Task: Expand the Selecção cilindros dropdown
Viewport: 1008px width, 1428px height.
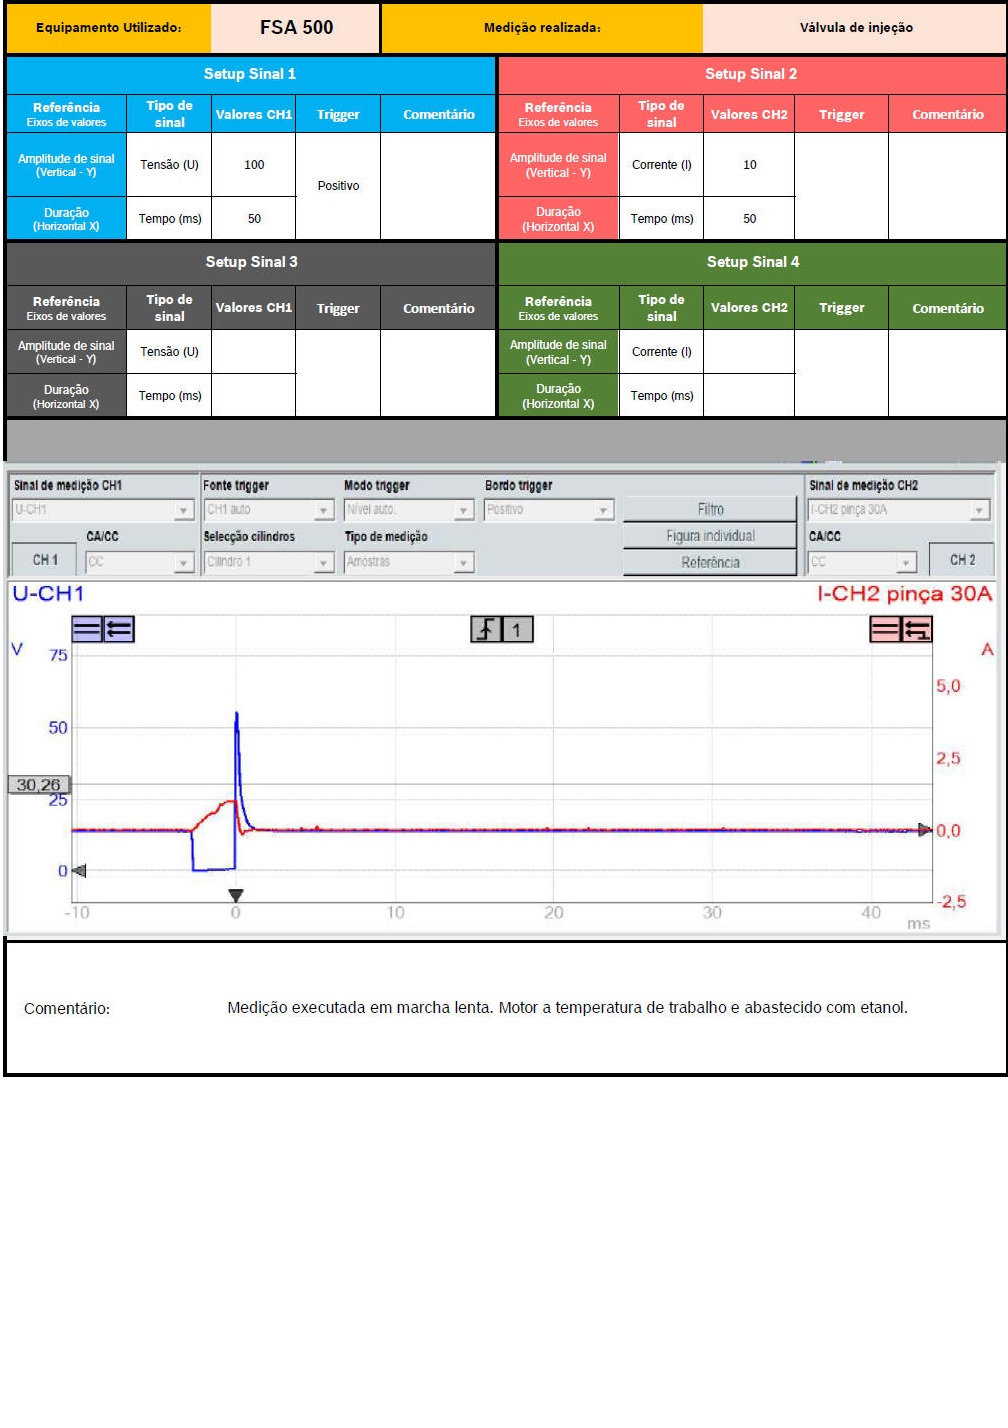Action: click(x=323, y=563)
